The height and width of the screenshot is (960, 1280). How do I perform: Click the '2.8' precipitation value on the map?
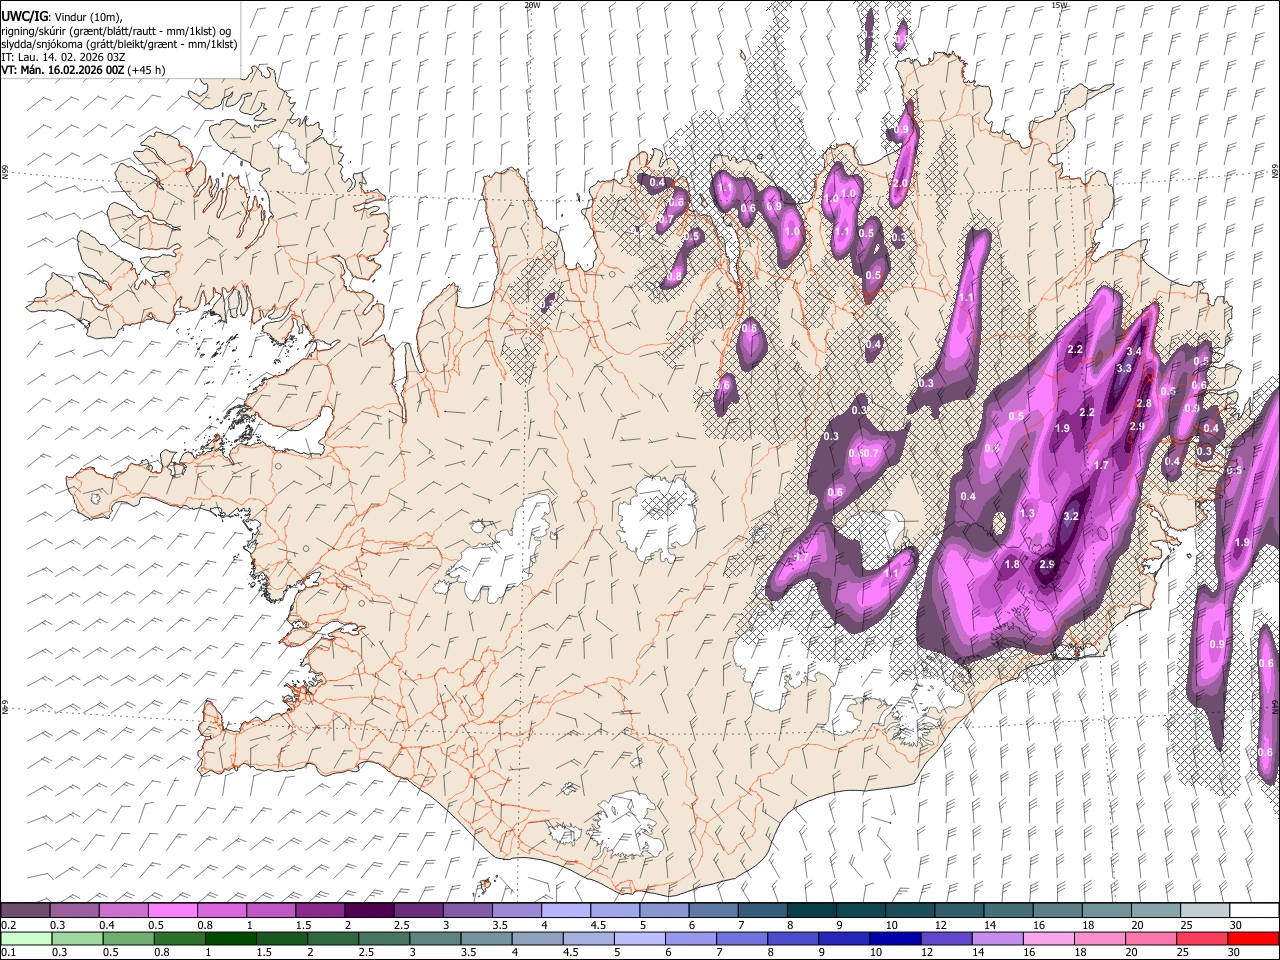click(x=1144, y=403)
